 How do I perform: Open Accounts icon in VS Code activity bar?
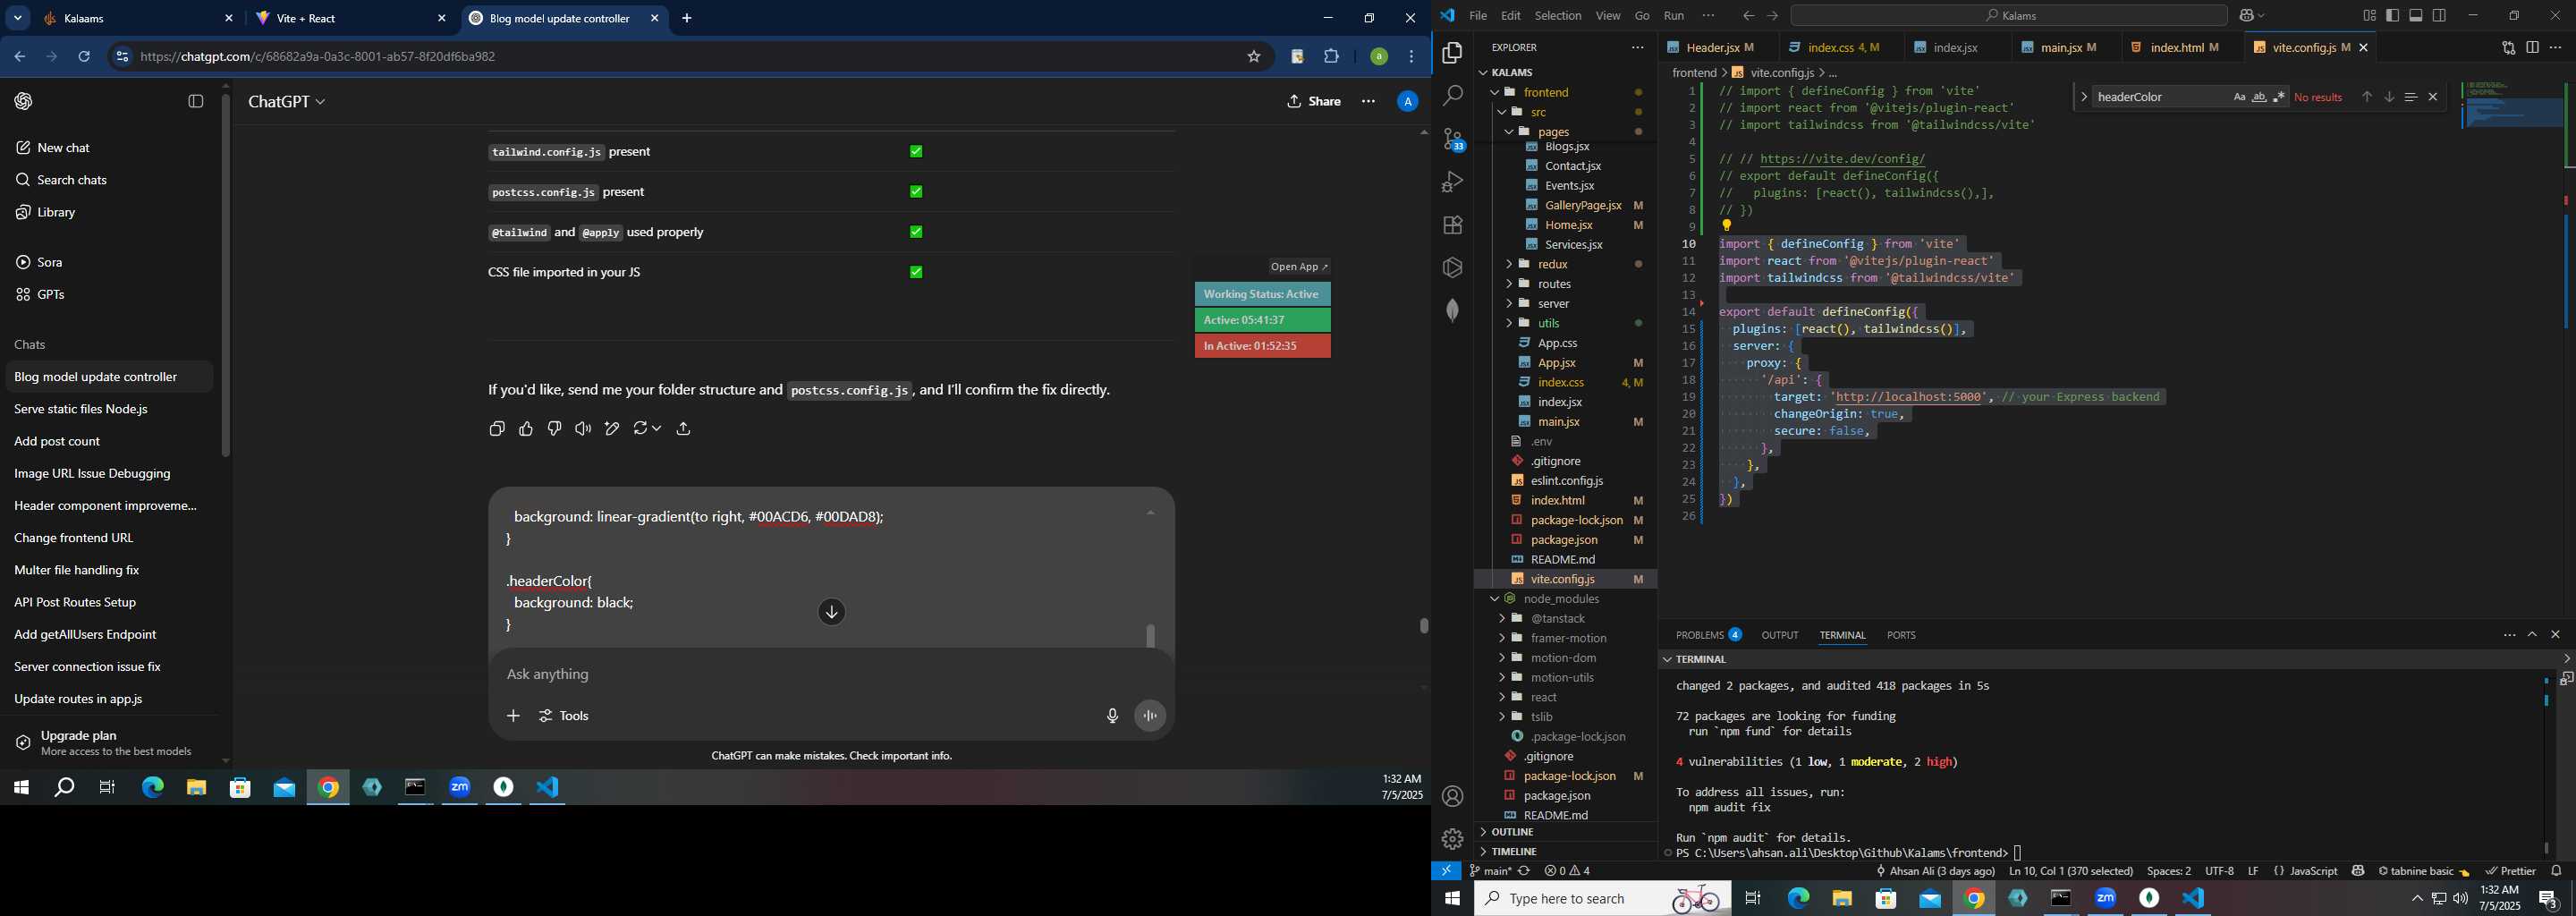[1452, 797]
